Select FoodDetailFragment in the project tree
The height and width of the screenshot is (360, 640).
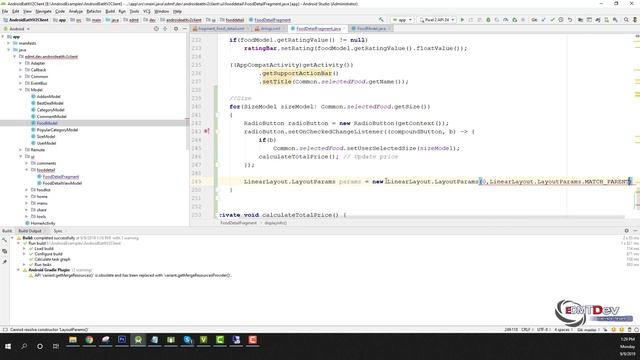point(60,177)
